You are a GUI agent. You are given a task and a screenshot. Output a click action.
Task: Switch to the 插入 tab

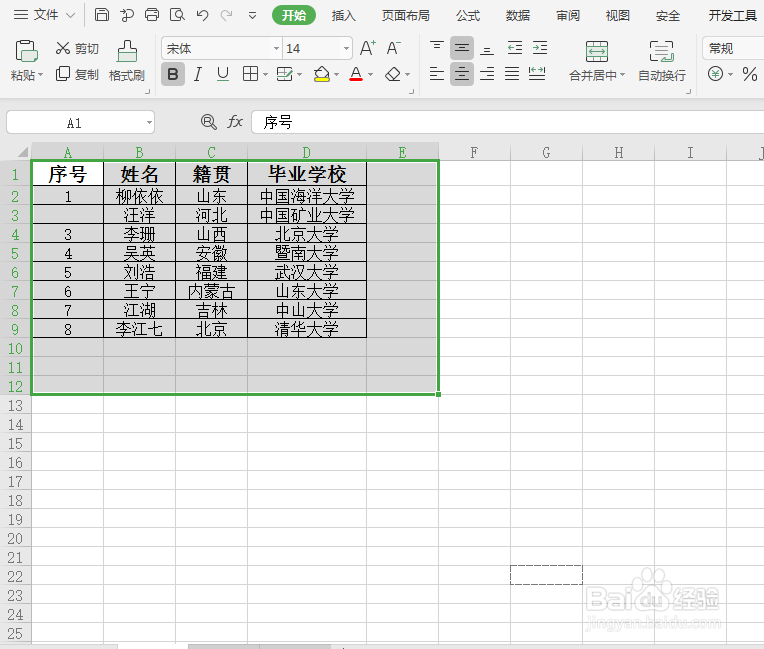(x=344, y=16)
